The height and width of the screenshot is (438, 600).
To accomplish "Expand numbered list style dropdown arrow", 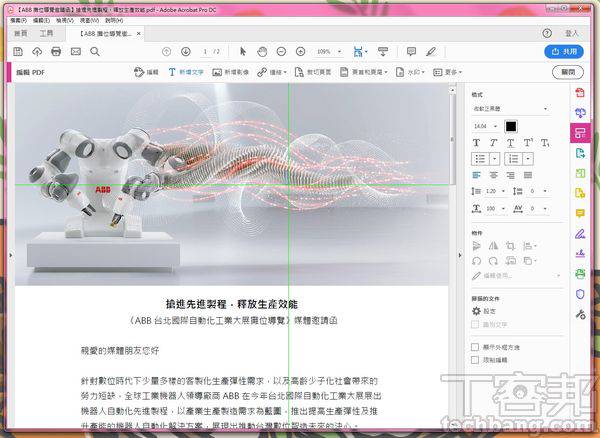I will (x=528, y=159).
